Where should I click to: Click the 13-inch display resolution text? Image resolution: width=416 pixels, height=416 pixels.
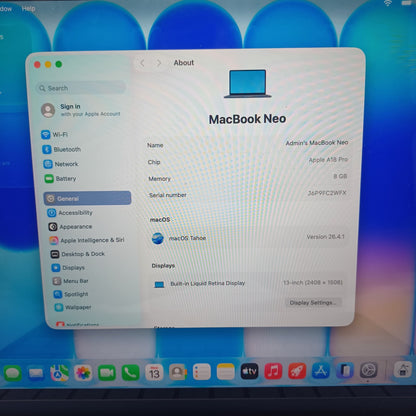coord(313,282)
